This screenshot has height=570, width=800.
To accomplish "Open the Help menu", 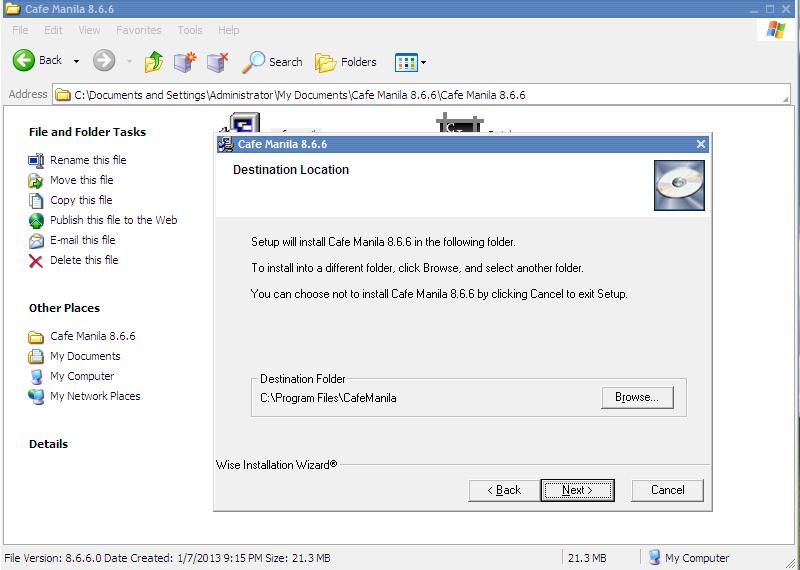I will [x=229, y=30].
